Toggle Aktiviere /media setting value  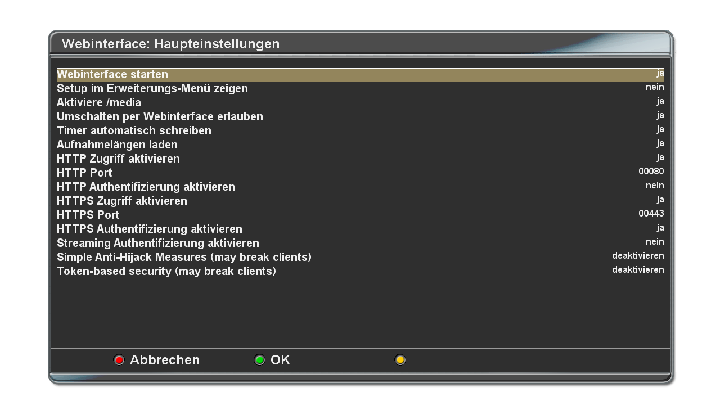pyautogui.click(x=660, y=101)
